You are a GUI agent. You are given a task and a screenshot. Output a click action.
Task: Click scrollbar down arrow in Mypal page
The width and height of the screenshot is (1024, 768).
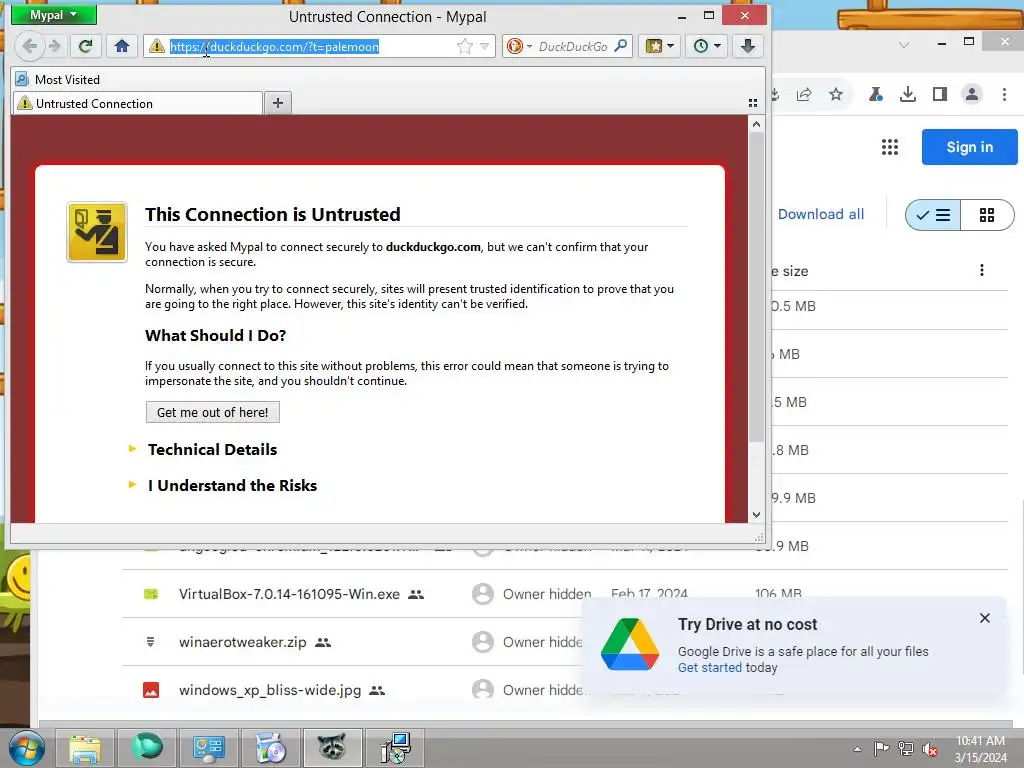(756, 515)
